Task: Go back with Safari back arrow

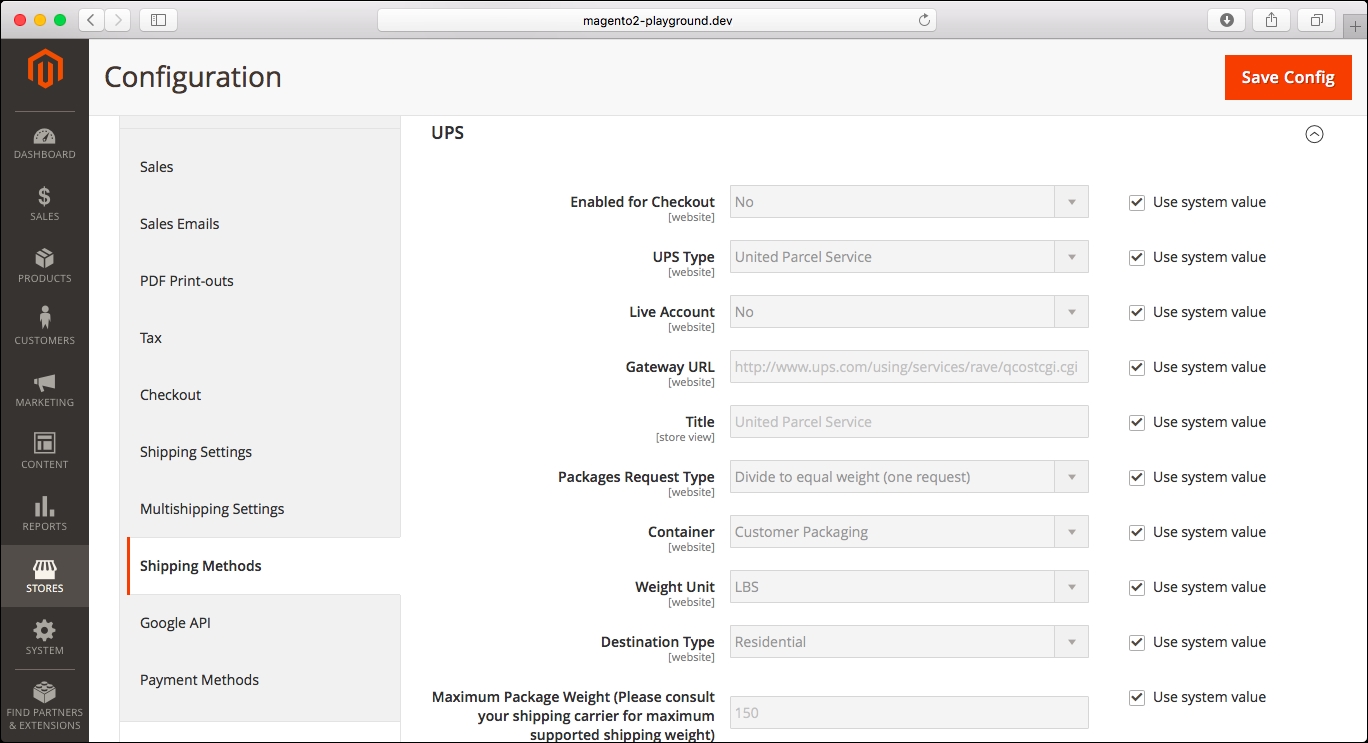Action: [90, 20]
